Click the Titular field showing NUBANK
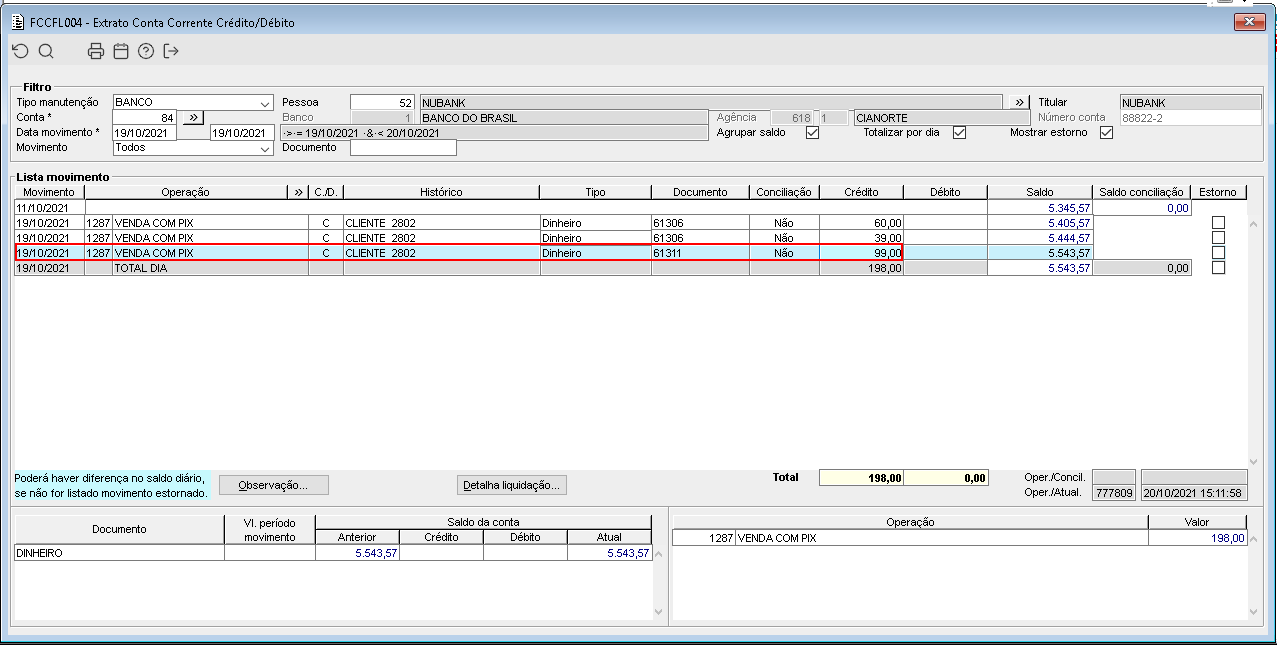1277x645 pixels. (x=1191, y=102)
